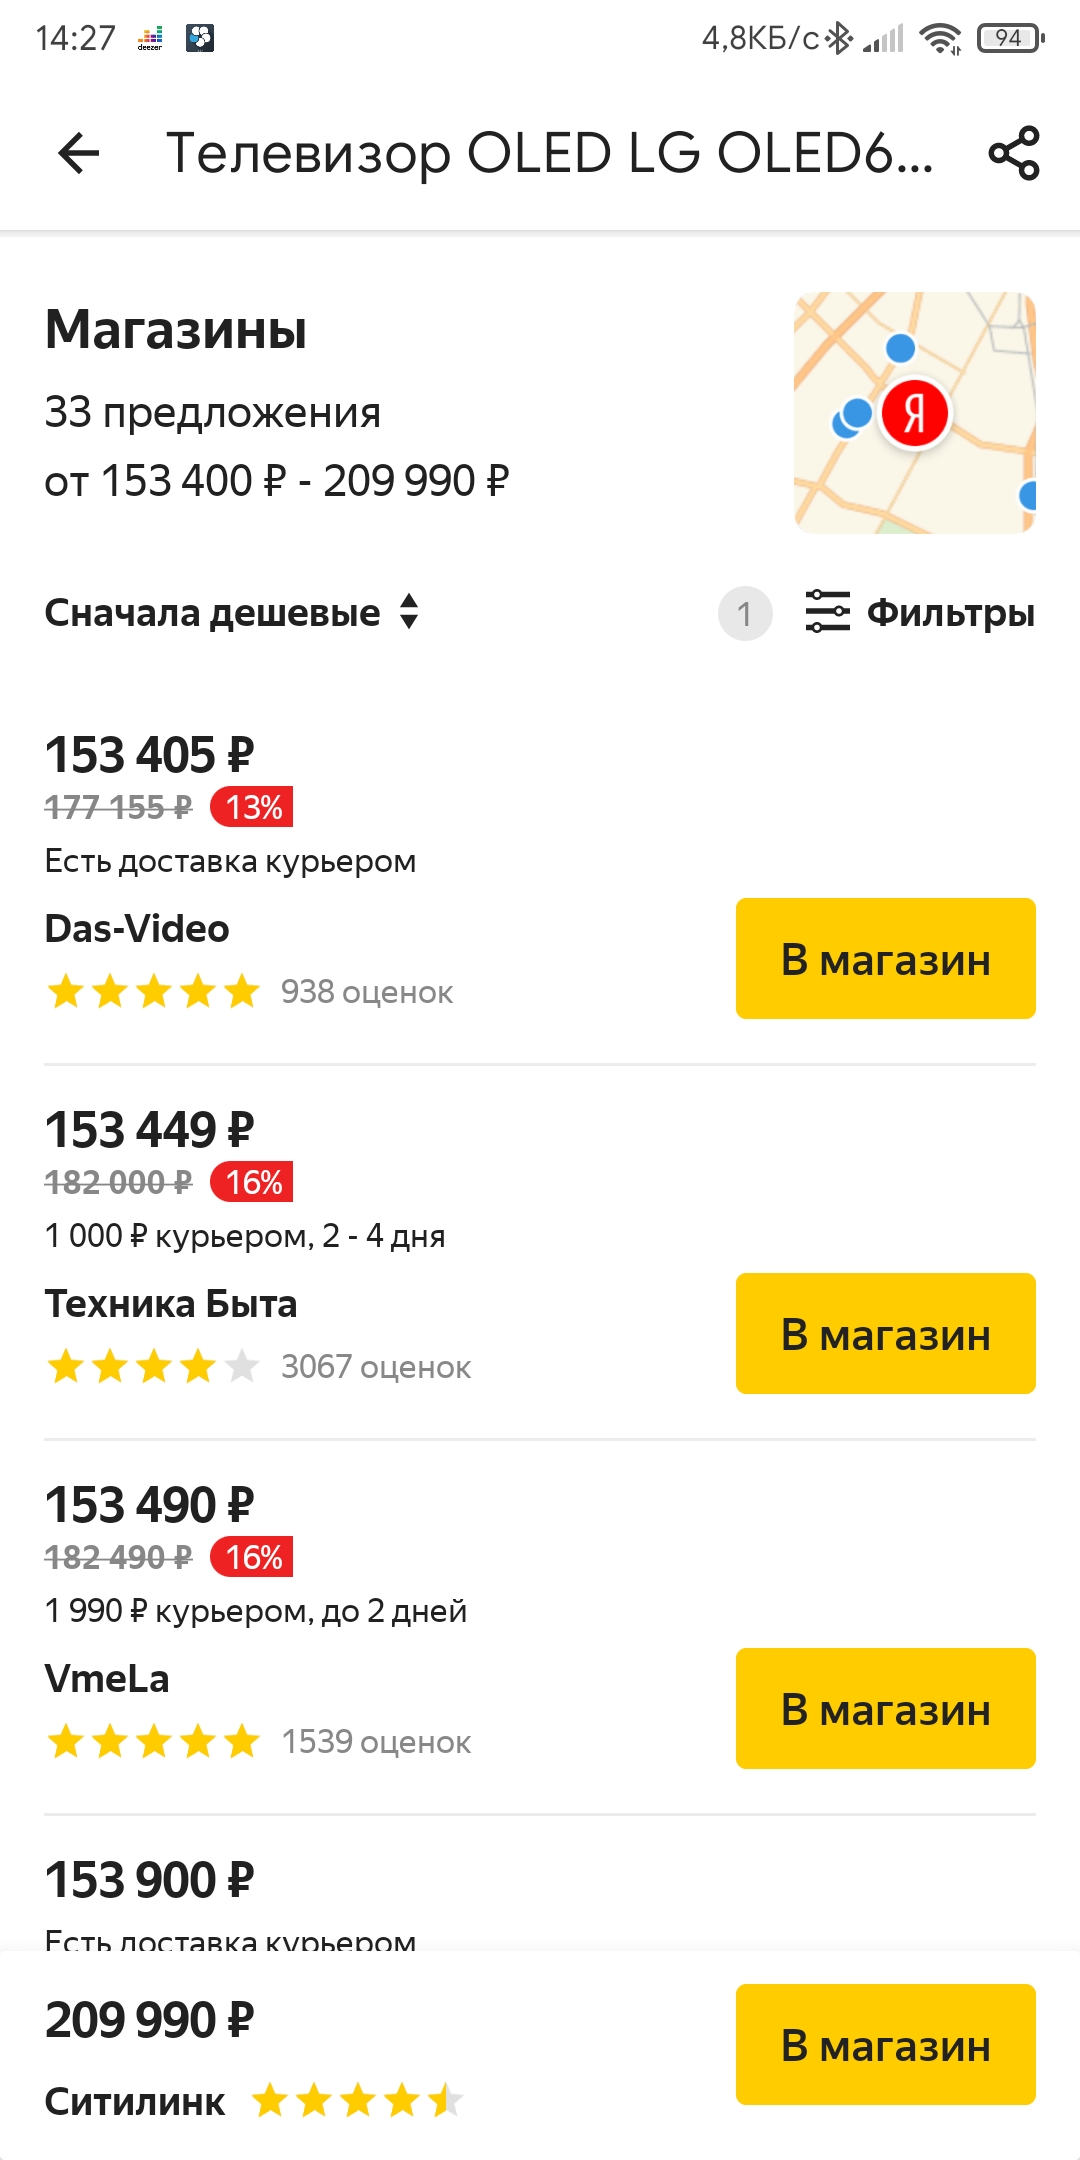This screenshot has width=1080, height=2160.
Task: Go to VmeLa store via 'В магазин'
Action: [885, 1708]
